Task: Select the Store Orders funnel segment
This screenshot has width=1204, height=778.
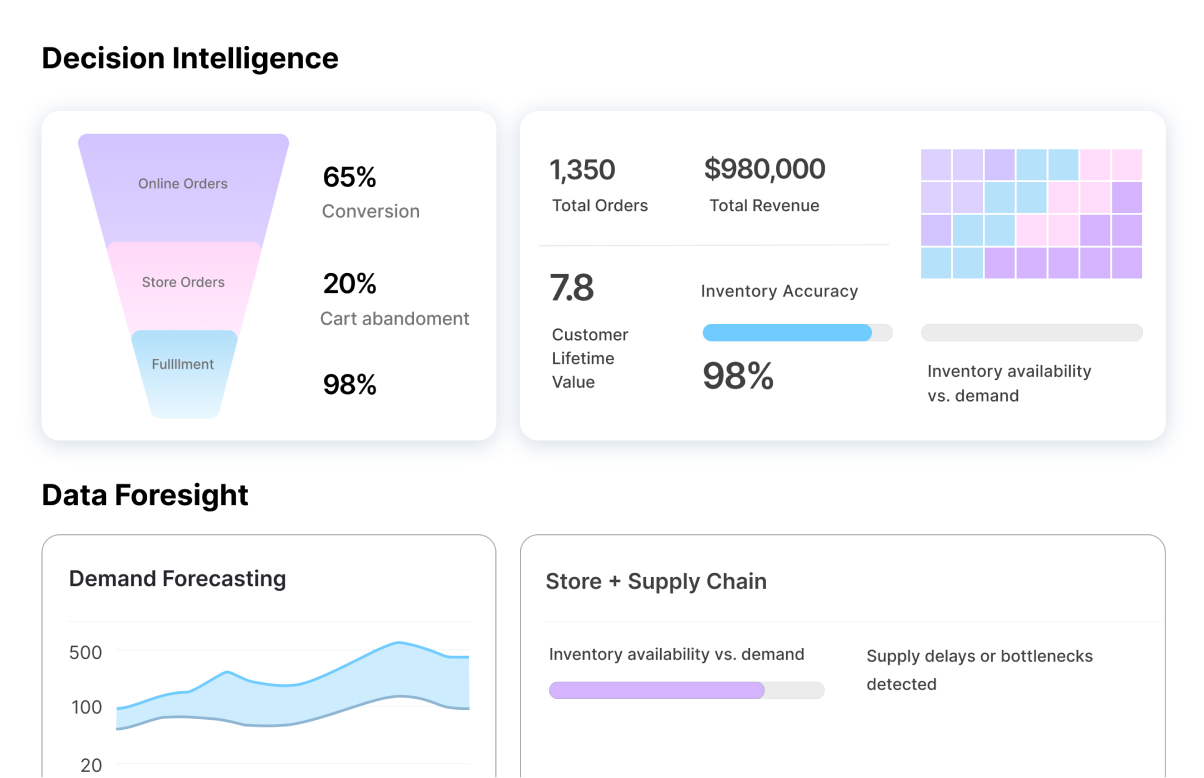Action: click(x=183, y=283)
